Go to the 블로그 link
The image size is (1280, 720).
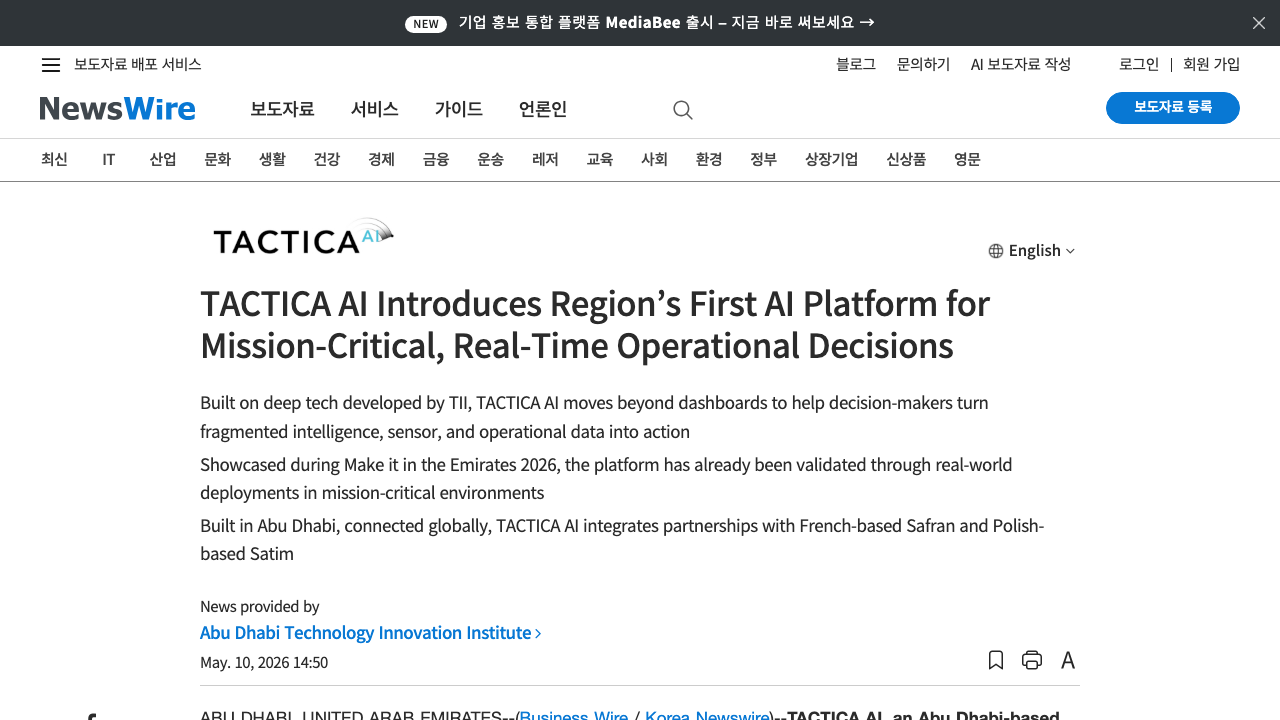tap(856, 65)
